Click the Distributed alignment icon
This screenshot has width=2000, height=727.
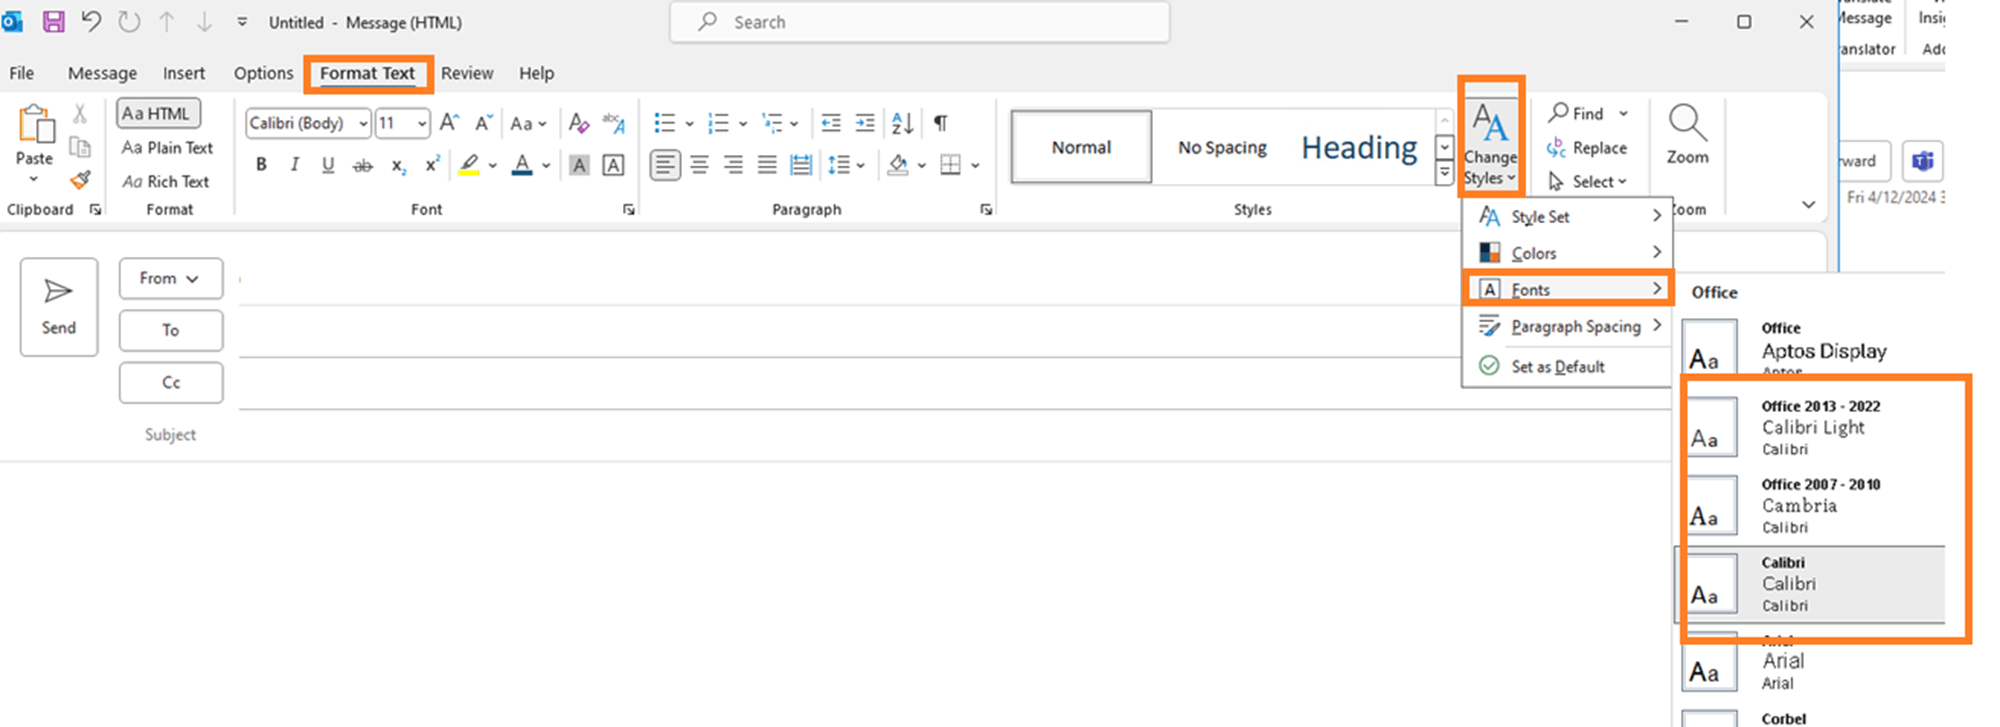pyautogui.click(x=801, y=164)
